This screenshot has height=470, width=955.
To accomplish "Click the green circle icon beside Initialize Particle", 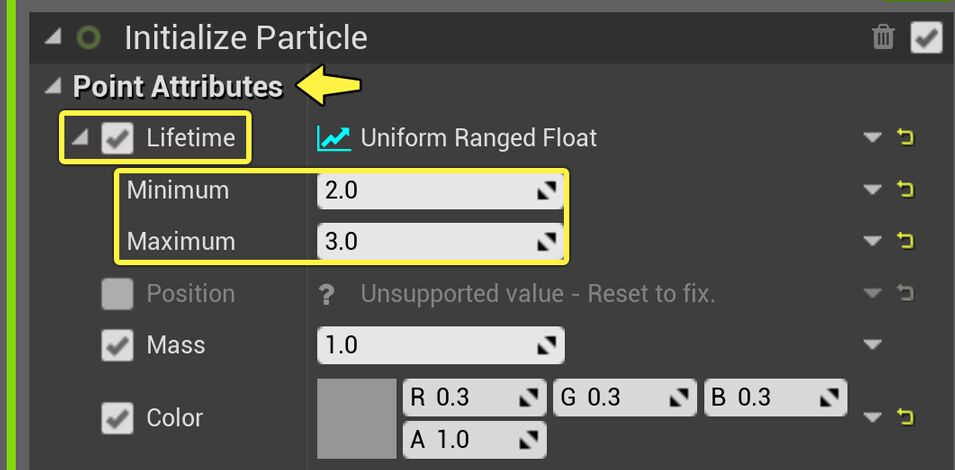I will tap(89, 38).
